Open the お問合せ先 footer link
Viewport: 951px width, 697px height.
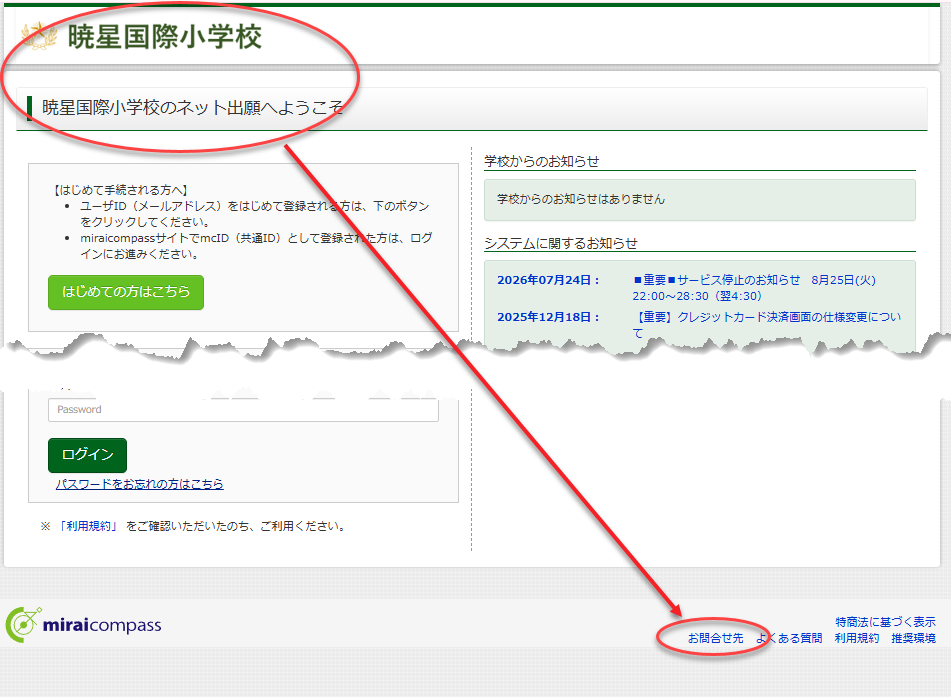tap(715, 638)
